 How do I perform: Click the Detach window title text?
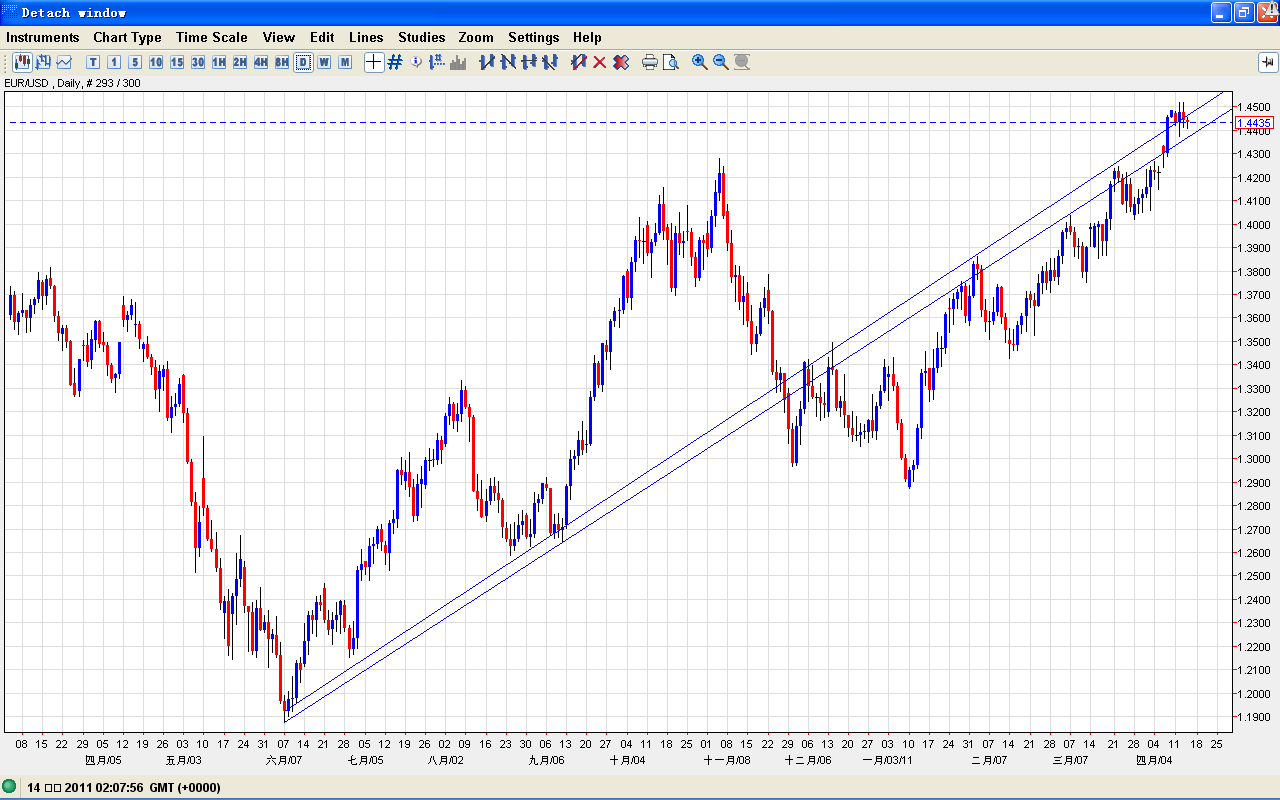click(x=74, y=13)
